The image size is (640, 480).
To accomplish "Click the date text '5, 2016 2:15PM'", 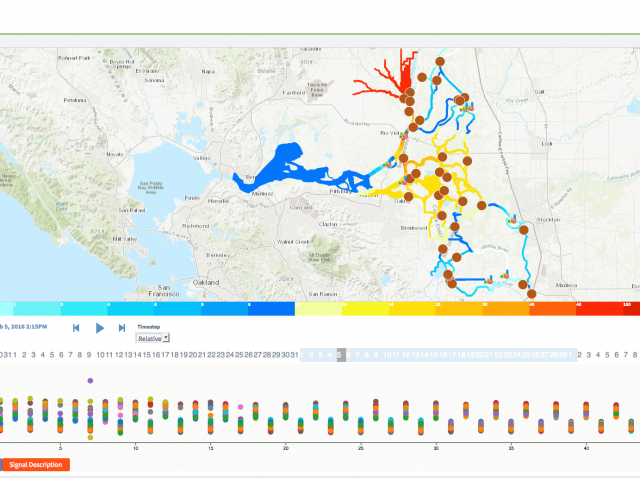I will coord(26,327).
